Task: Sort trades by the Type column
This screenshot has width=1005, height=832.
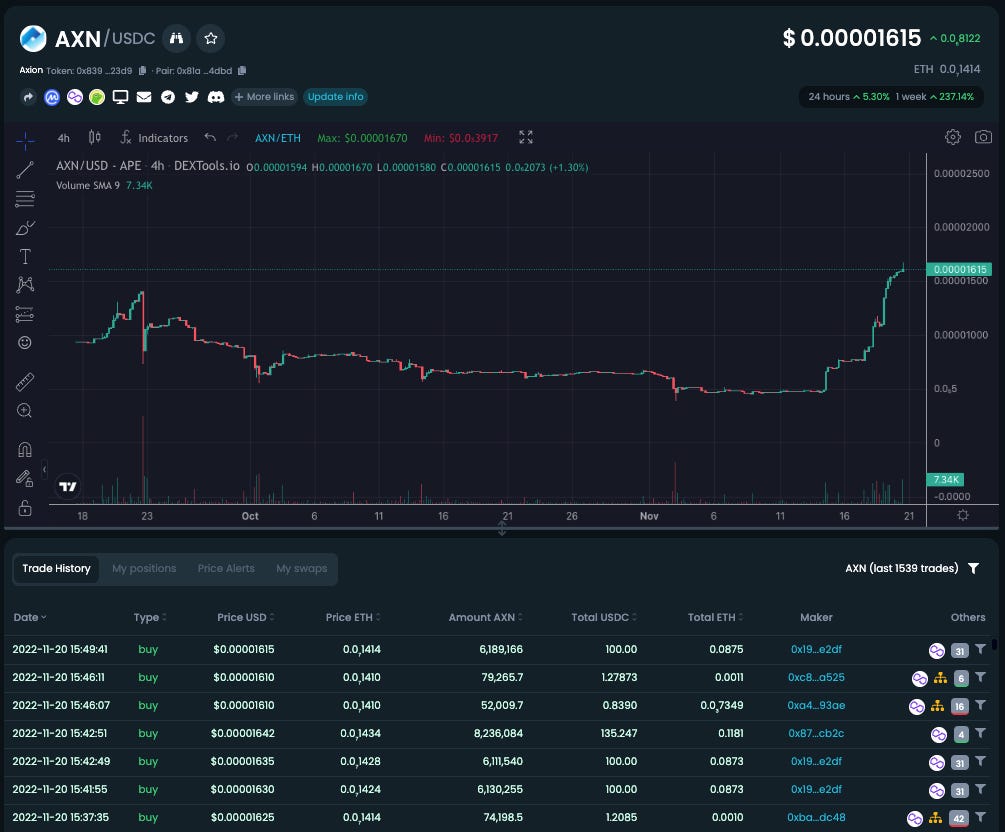Action: coord(150,617)
